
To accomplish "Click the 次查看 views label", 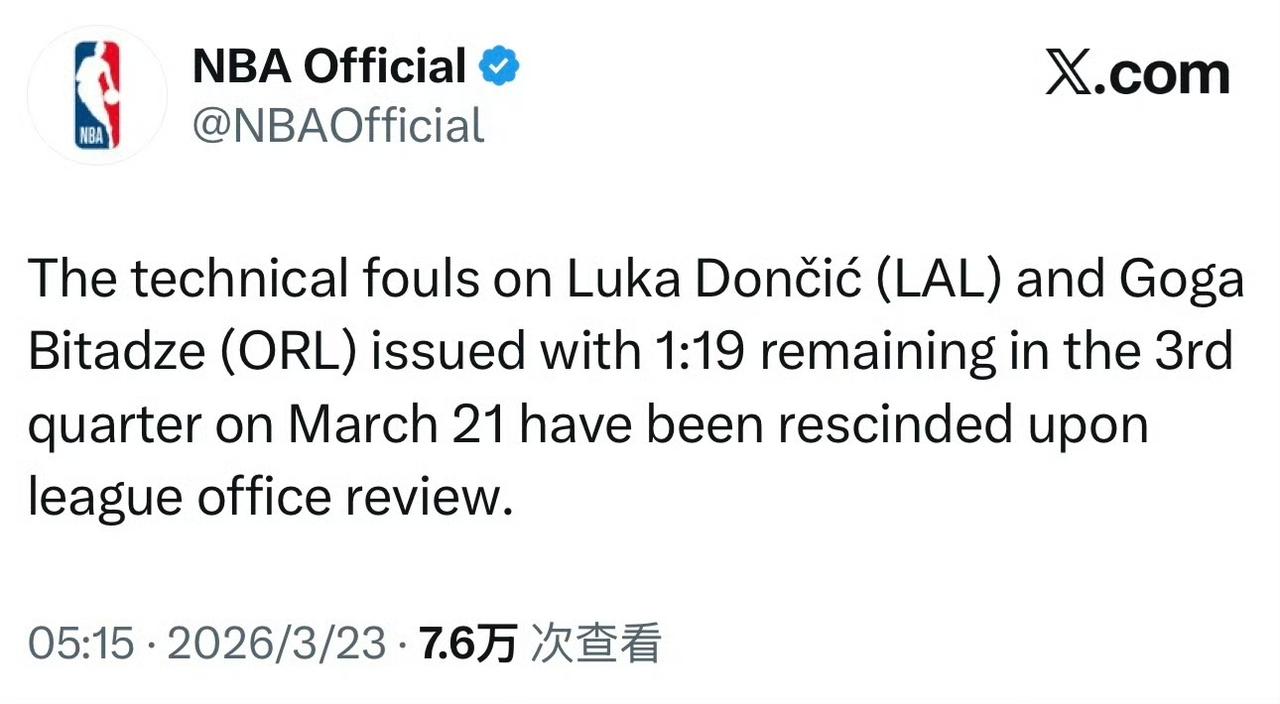I will click(595, 642).
